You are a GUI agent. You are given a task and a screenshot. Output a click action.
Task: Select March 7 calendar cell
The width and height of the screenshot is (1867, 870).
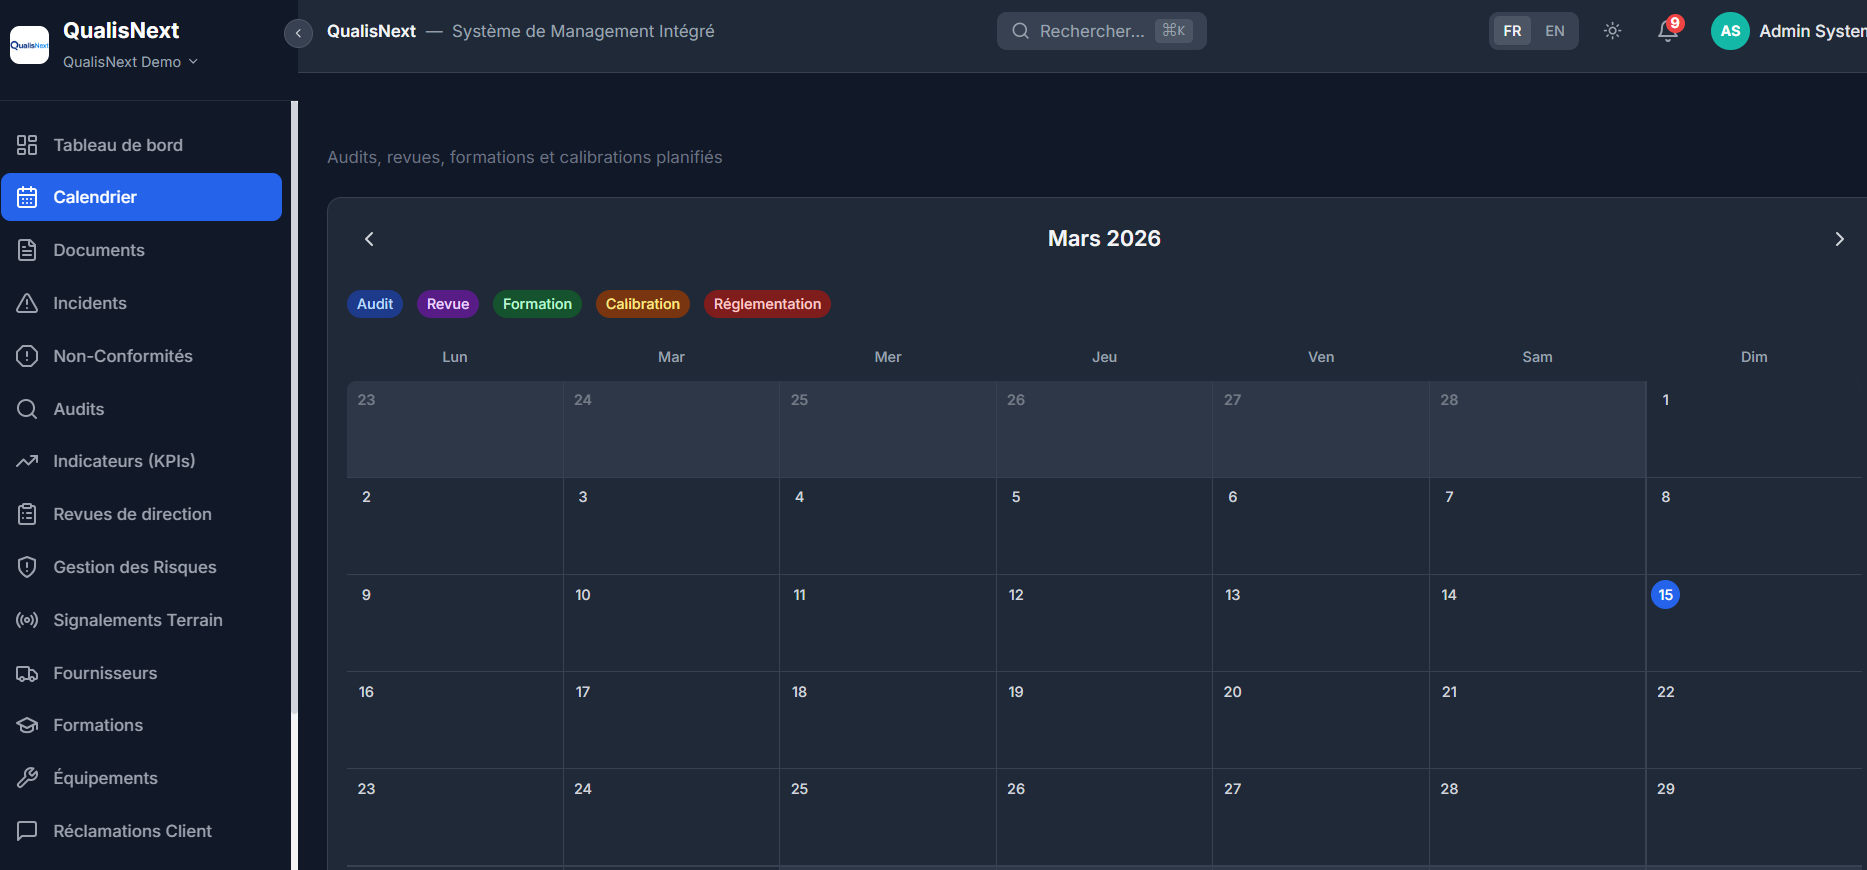click(1537, 526)
